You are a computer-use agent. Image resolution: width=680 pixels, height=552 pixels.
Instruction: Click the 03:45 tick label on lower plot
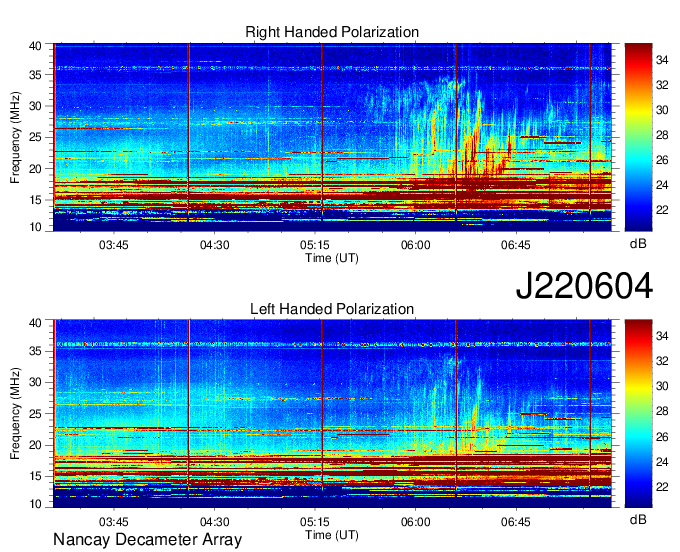(114, 522)
